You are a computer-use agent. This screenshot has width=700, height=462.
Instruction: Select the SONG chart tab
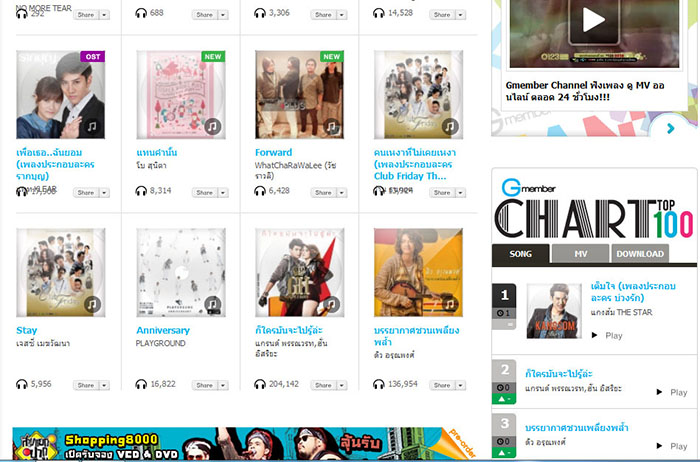coord(521,254)
